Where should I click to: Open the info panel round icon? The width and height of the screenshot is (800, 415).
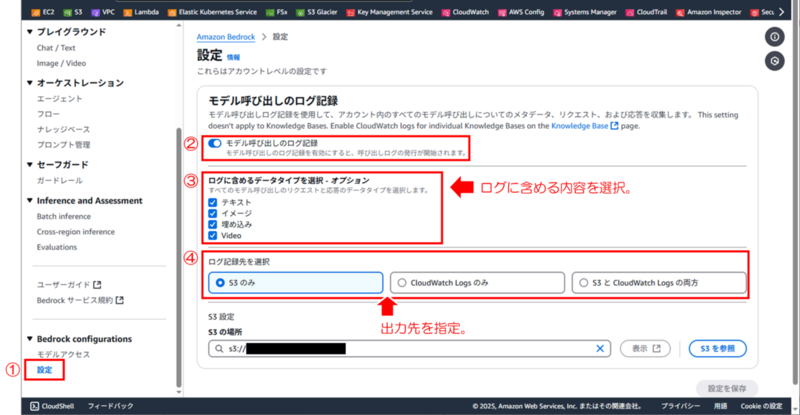pyautogui.click(x=774, y=37)
